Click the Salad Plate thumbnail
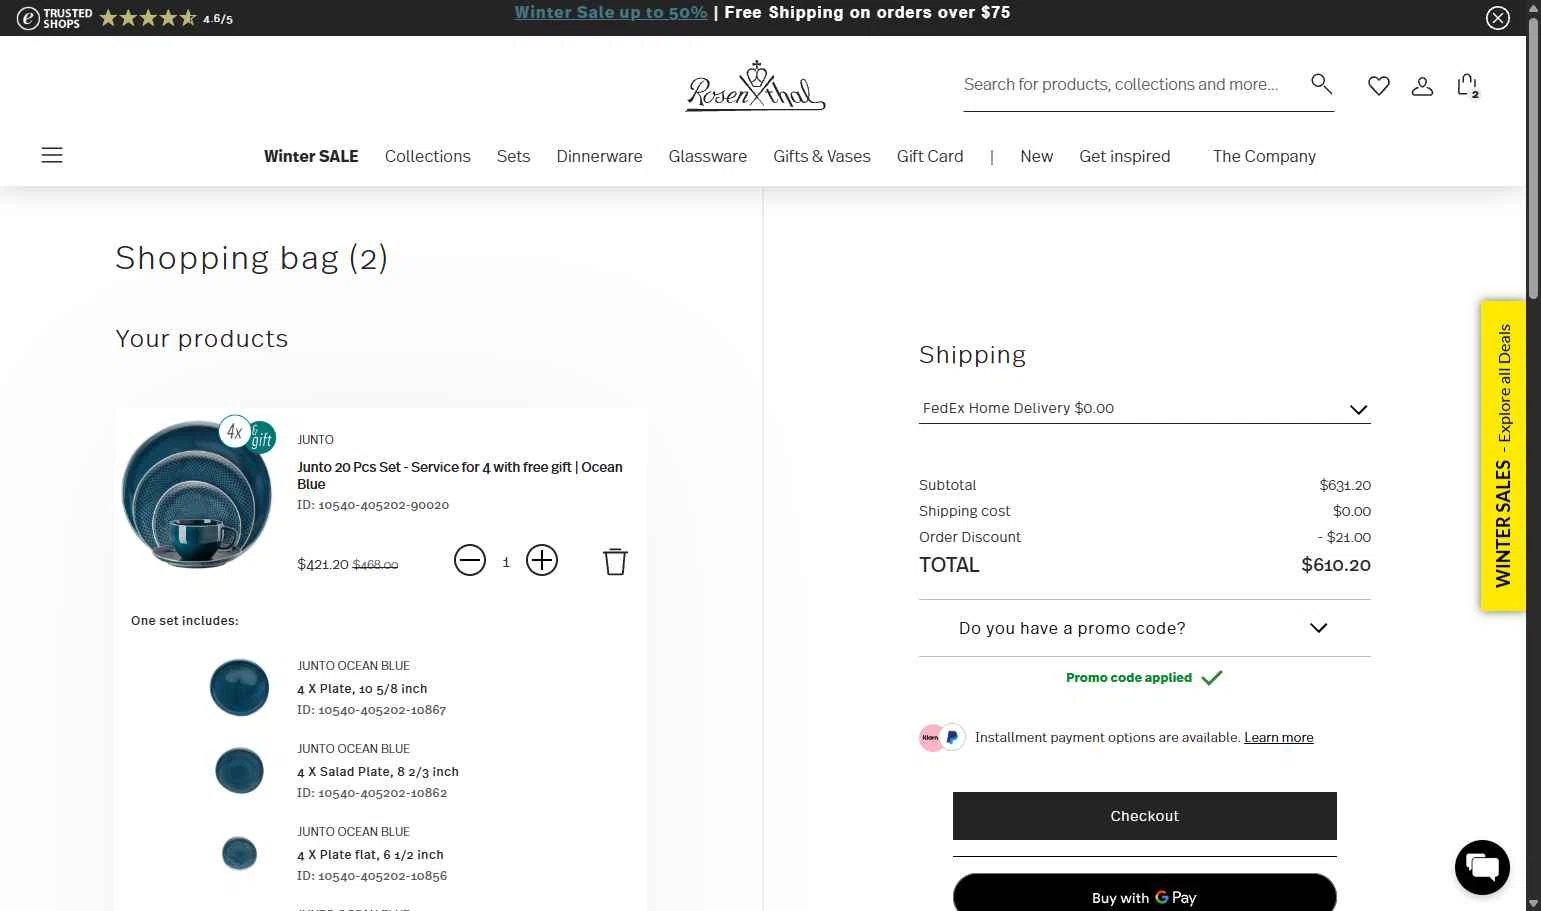The image size is (1541, 911). point(239,770)
